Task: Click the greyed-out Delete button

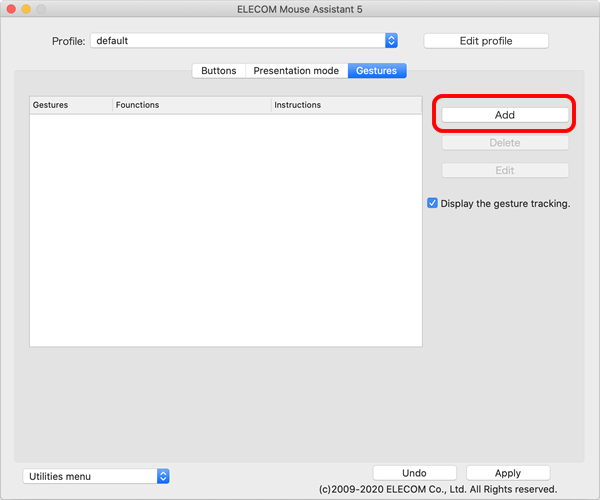Action: click(x=505, y=143)
